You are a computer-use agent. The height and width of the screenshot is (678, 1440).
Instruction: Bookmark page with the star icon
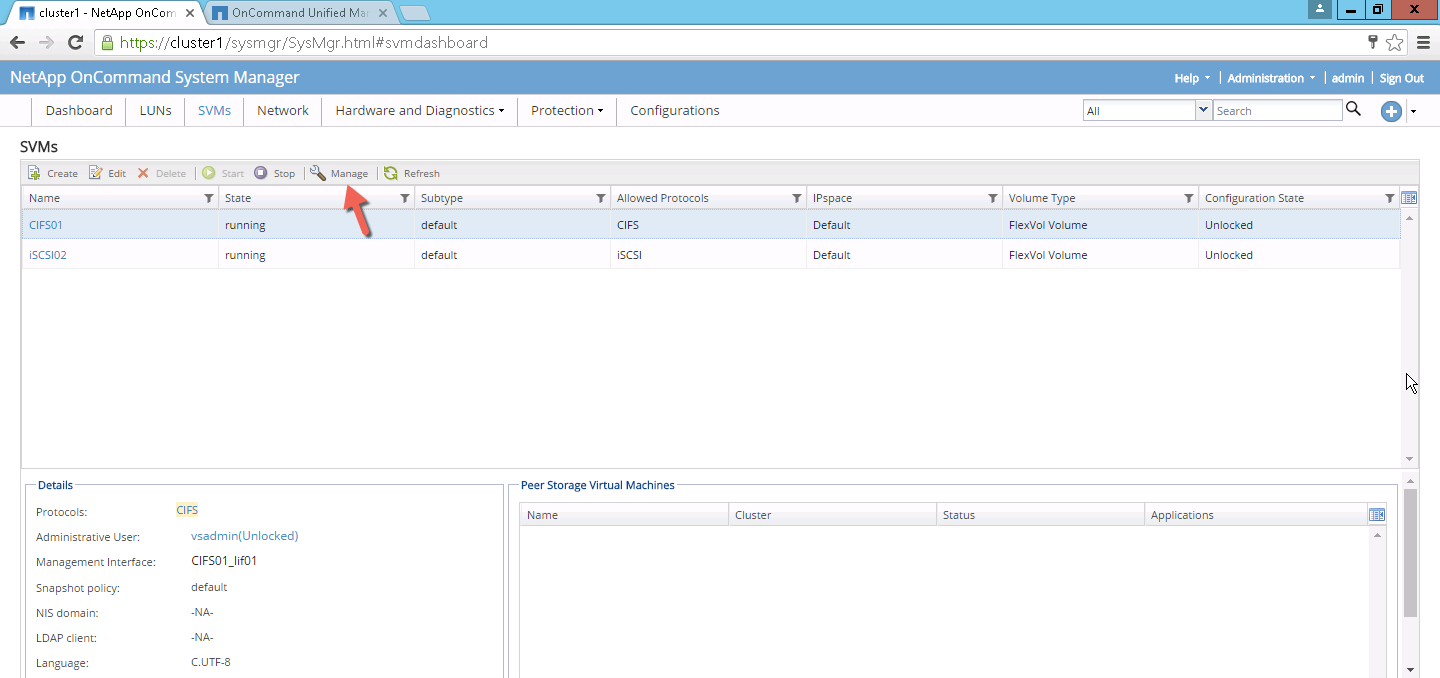(x=1395, y=43)
